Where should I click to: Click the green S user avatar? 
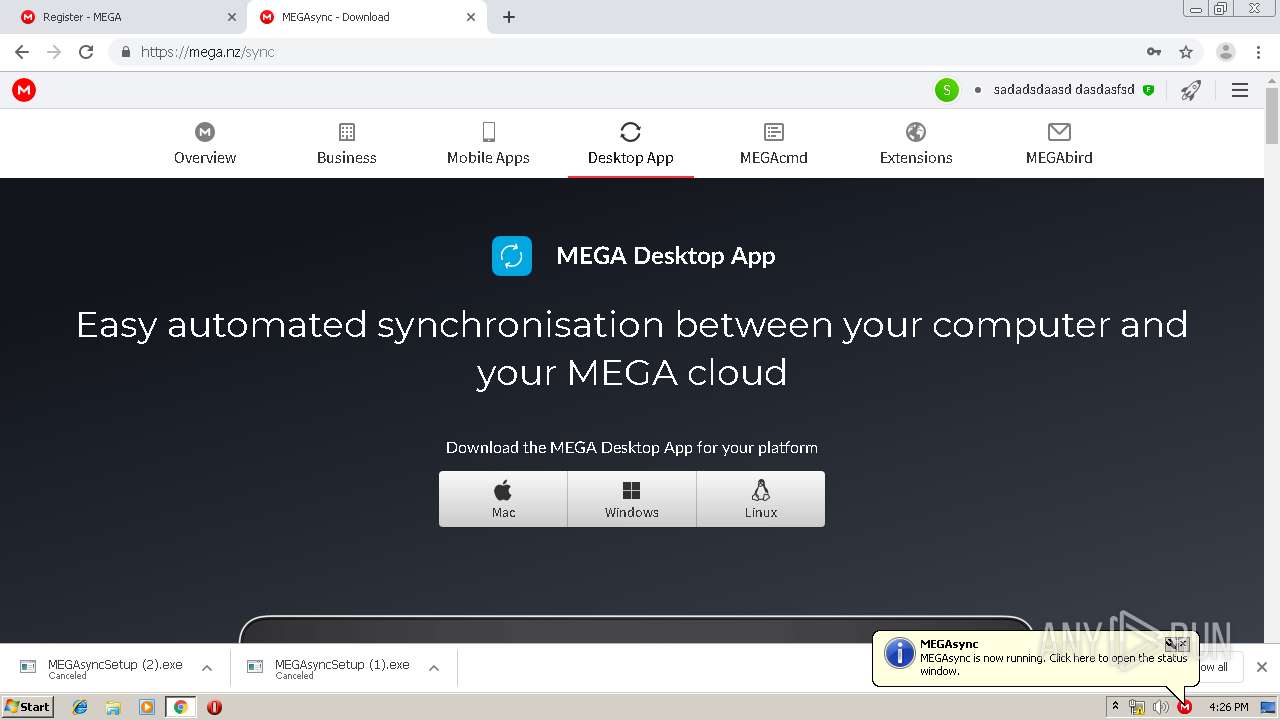pos(947,90)
